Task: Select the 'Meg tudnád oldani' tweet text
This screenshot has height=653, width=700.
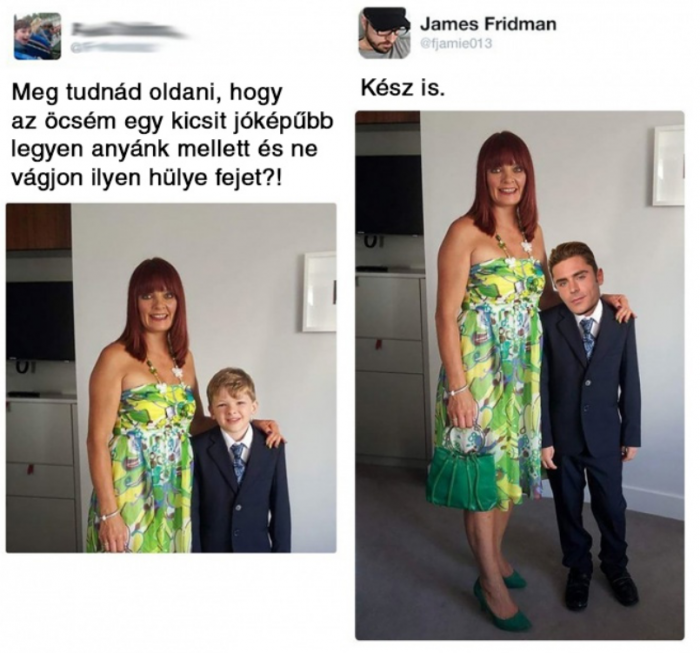Action: (172, 135)
